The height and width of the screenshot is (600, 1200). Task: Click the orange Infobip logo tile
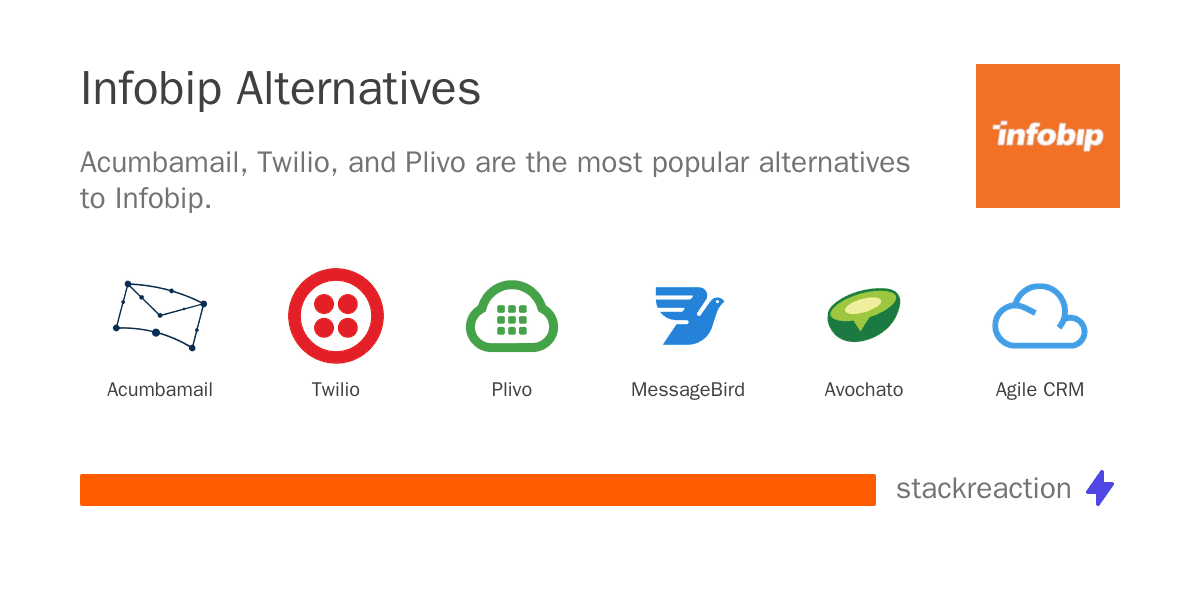coord(1048,136)
